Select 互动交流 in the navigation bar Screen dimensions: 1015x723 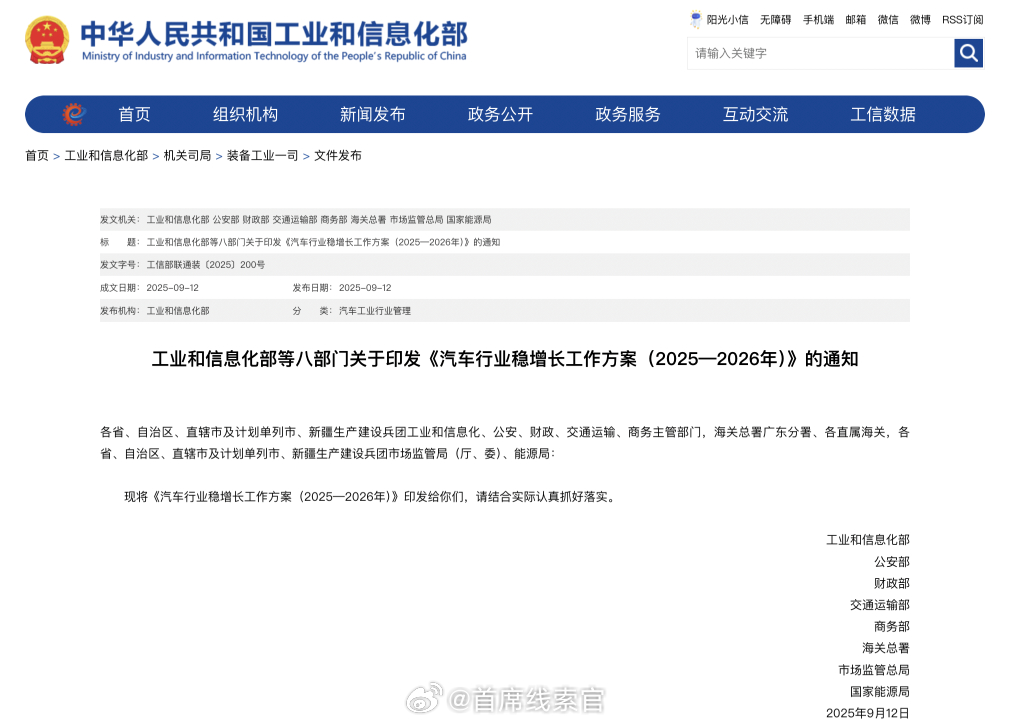pos(755,115)
